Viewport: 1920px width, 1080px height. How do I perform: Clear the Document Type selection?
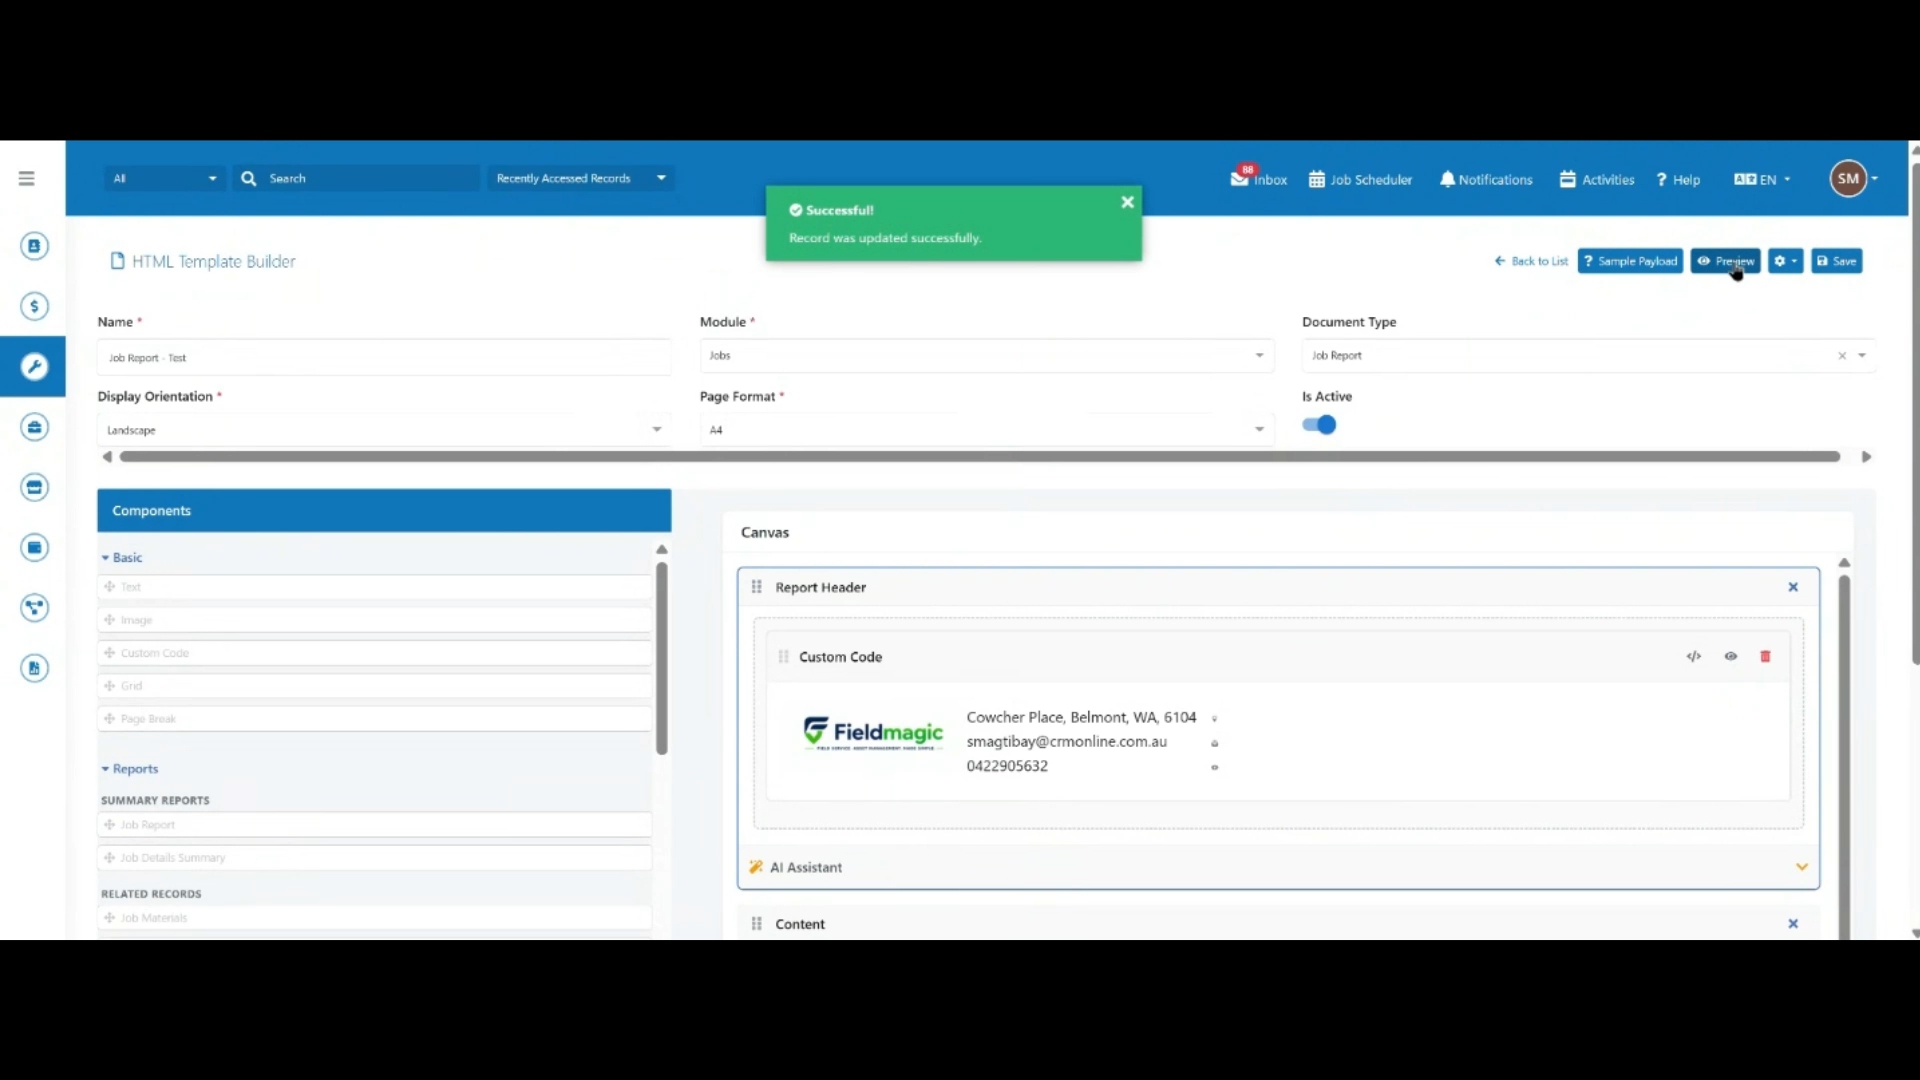(1842, 356)
